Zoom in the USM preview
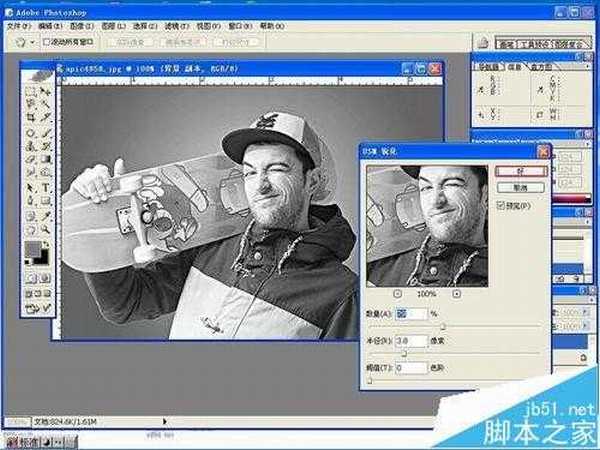This screenshot has height=450, width=600. click(457, 294)
